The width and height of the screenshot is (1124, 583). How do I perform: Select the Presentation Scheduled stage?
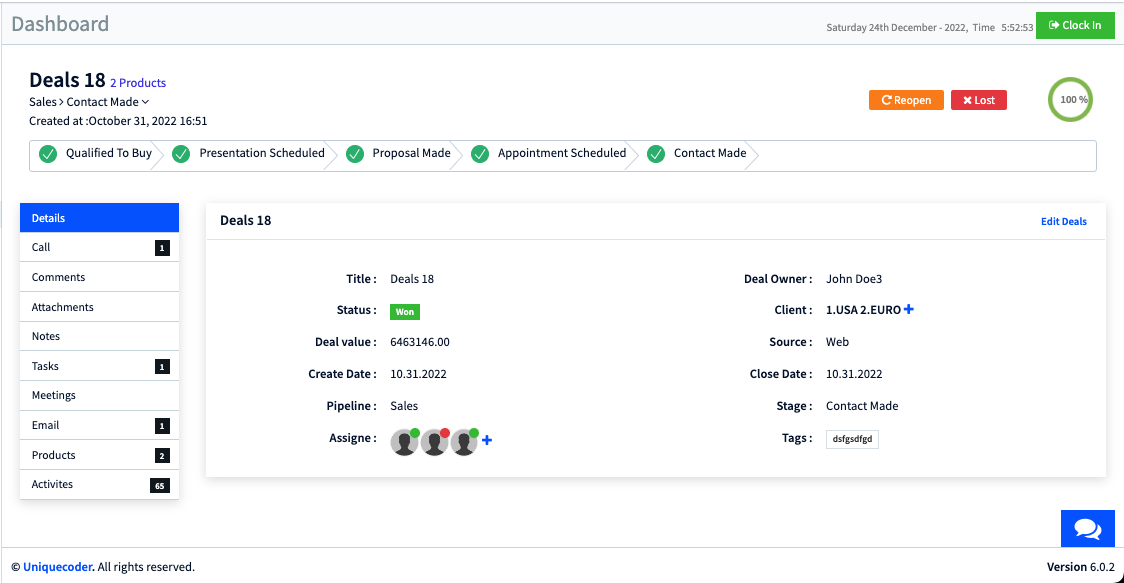(262, 153)
